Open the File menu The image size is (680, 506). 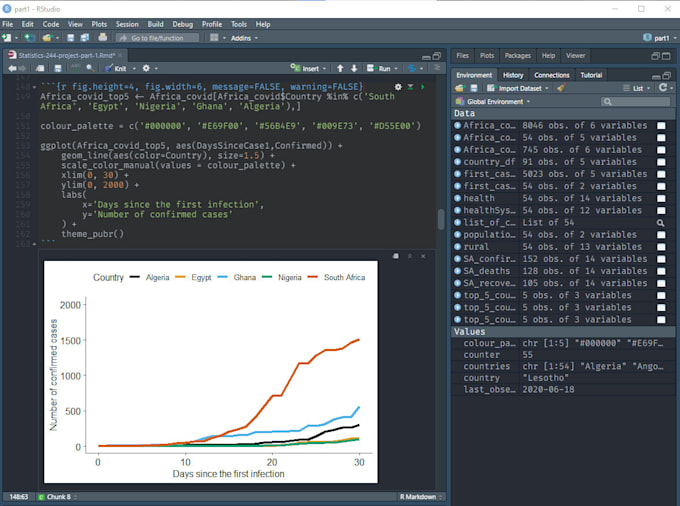8,24
